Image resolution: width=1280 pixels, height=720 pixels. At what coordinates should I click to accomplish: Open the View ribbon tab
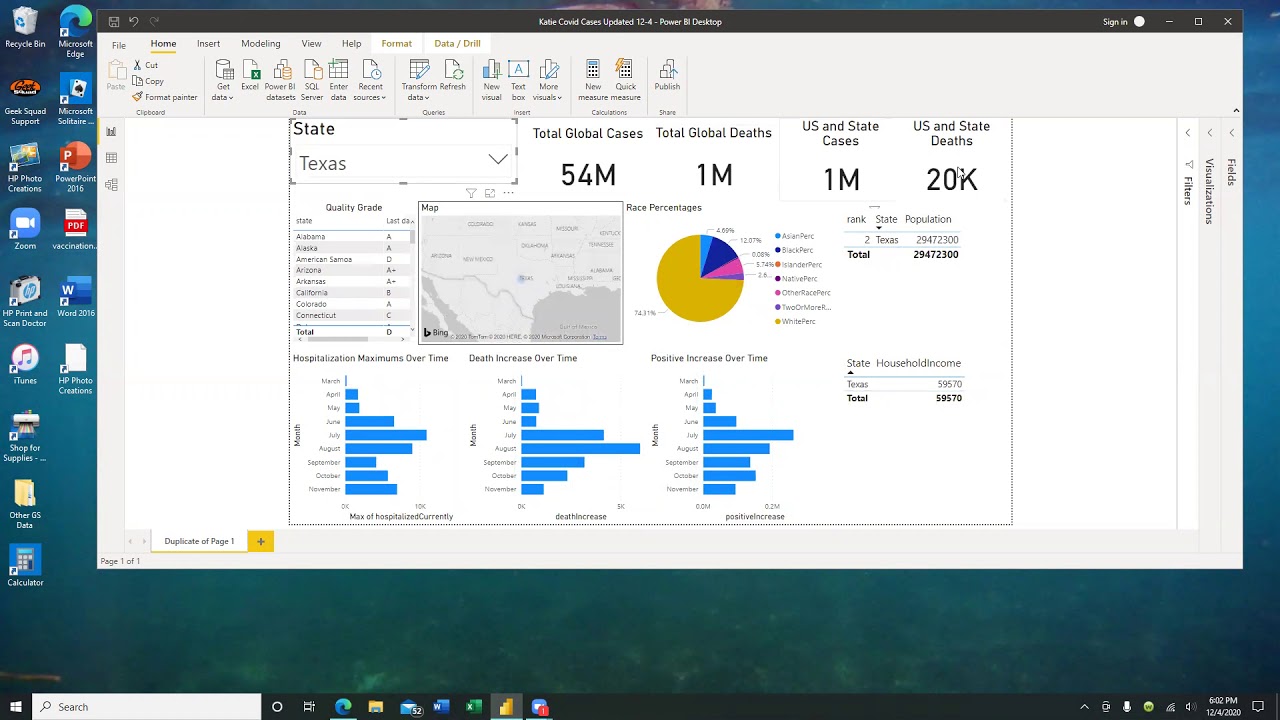[x=311, y=44]
